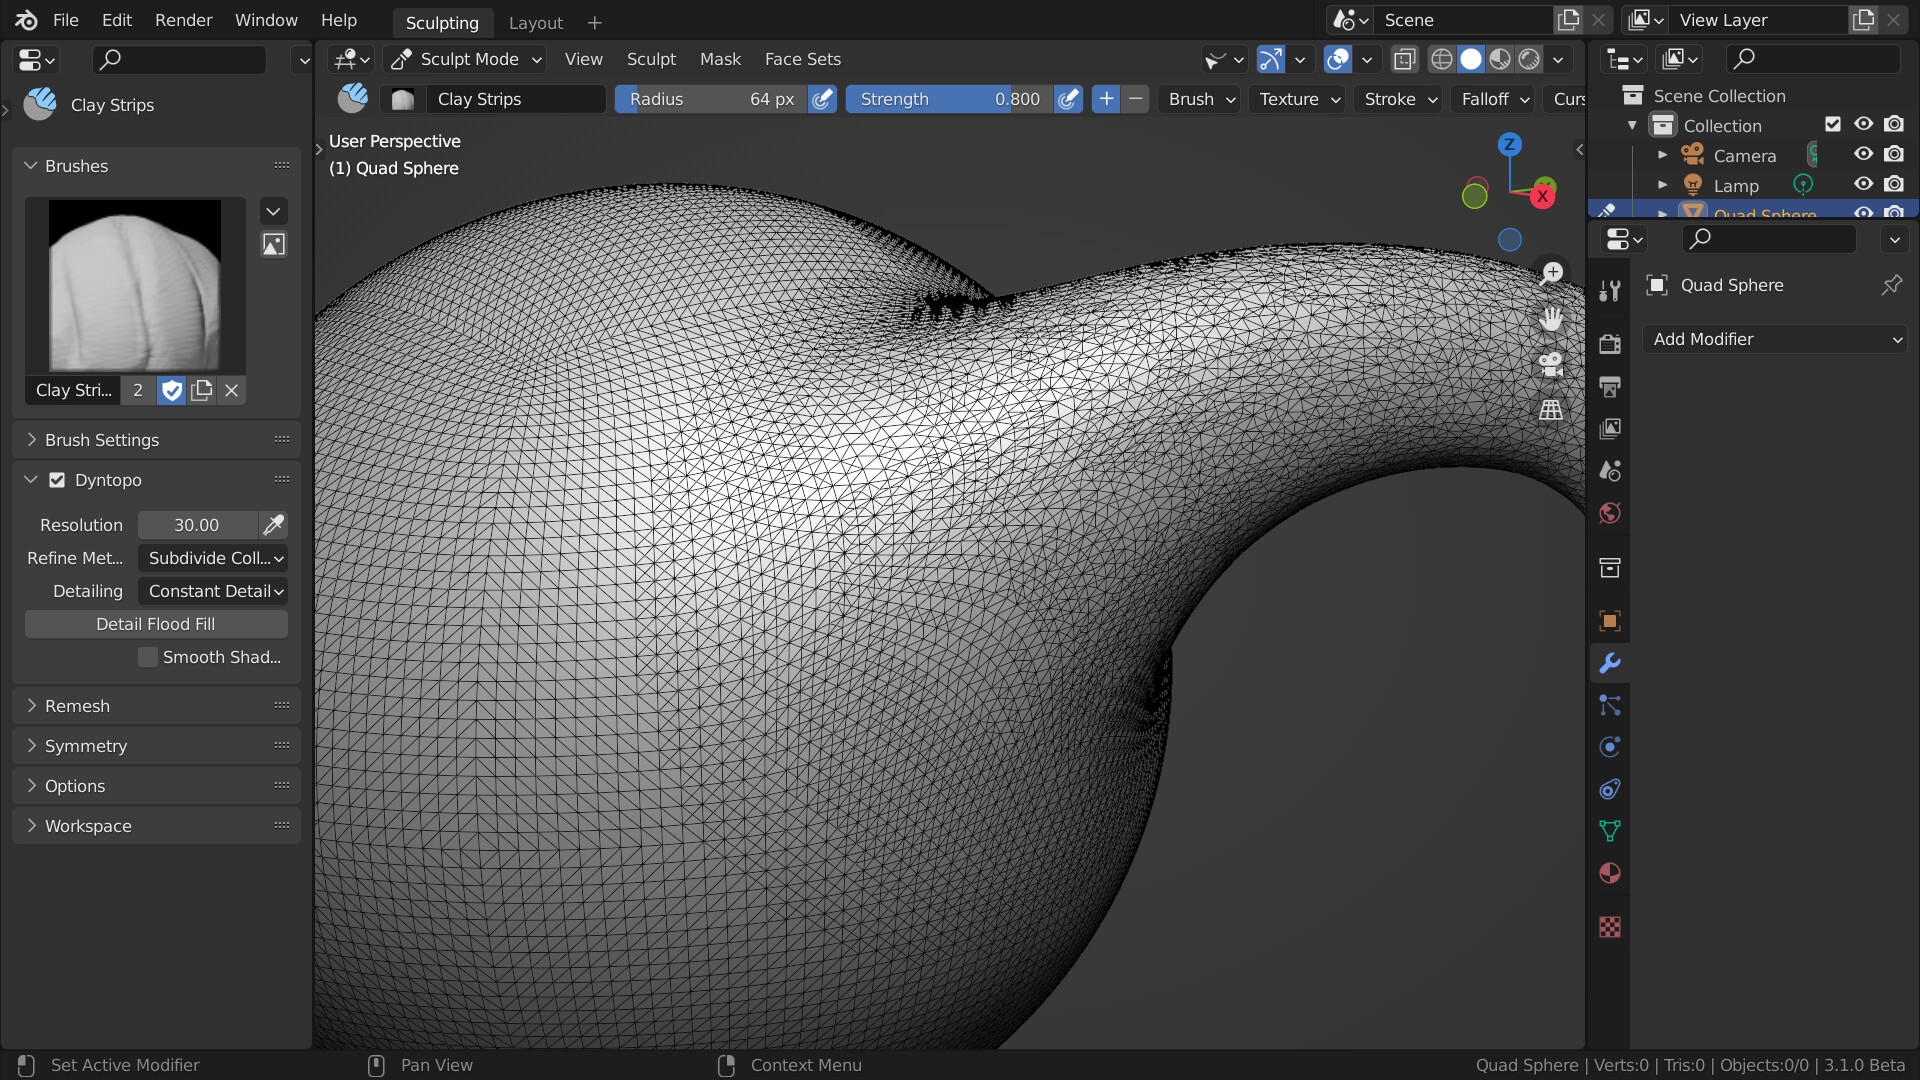Viewport: 1920px width, 1080px height.
Task: Toggle the Smooth Shading checkbox
Action: [x=147, y=657]
